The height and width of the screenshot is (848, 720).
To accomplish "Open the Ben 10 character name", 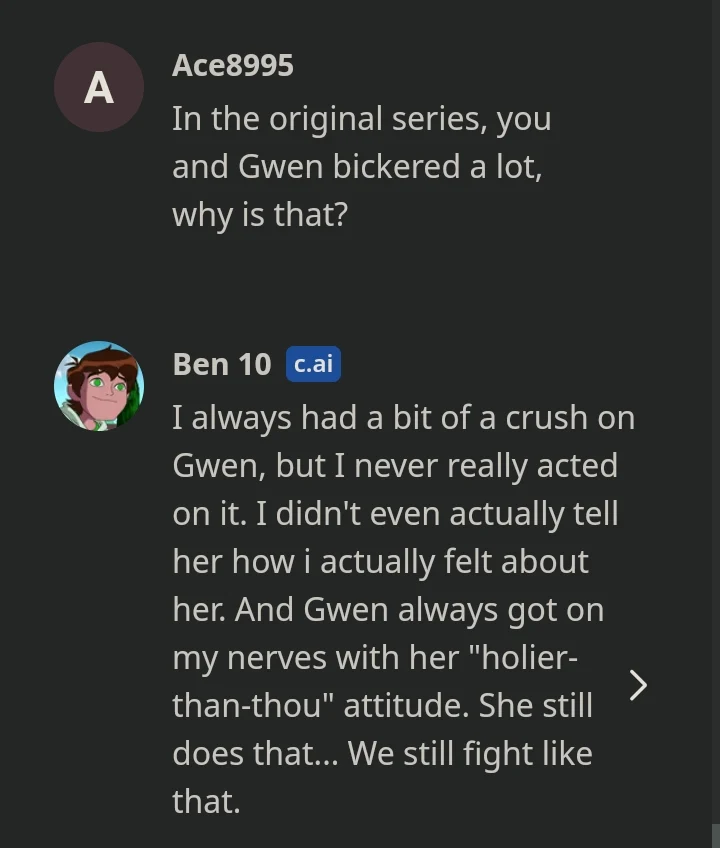I will (x=221, y=364).
